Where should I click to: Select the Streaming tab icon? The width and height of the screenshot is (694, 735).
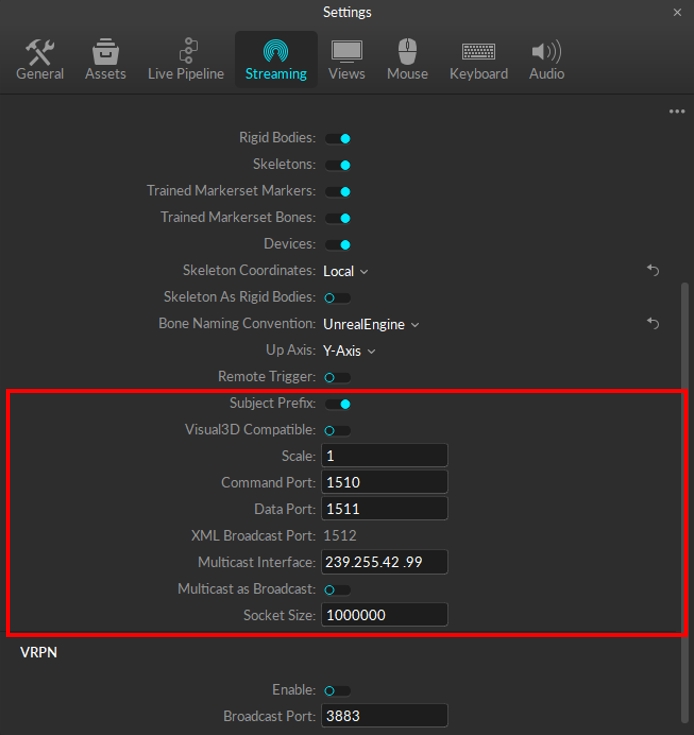pyautogui.click(x=276, y=51)
